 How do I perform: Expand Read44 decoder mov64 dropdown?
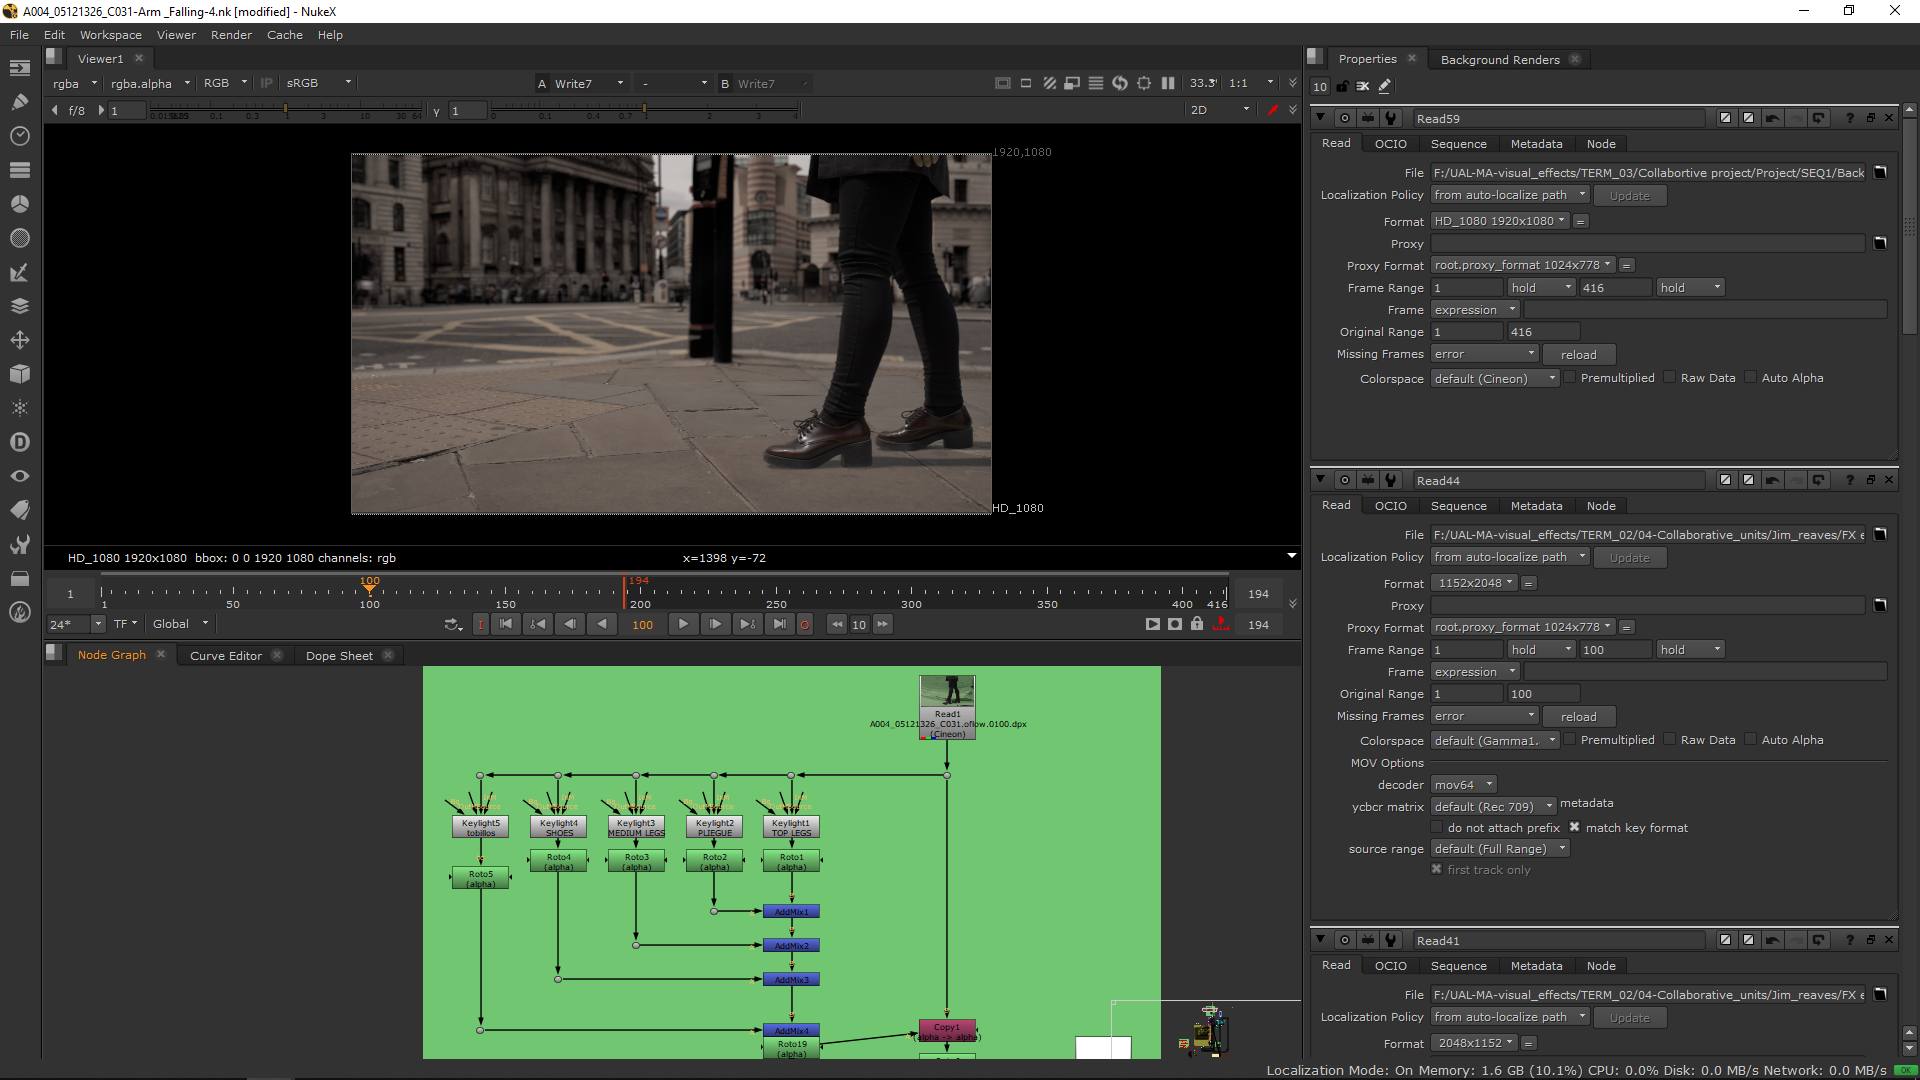[x=1463, y=785]
